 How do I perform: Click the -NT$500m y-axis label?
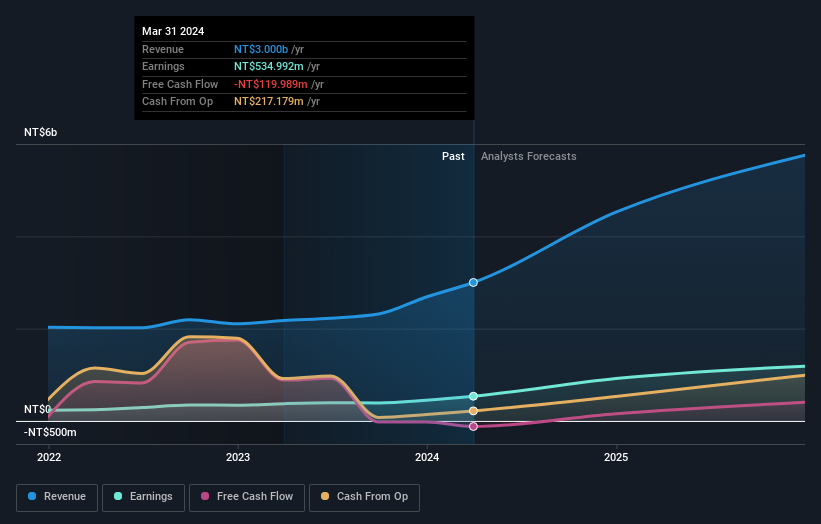click(50, 432)
